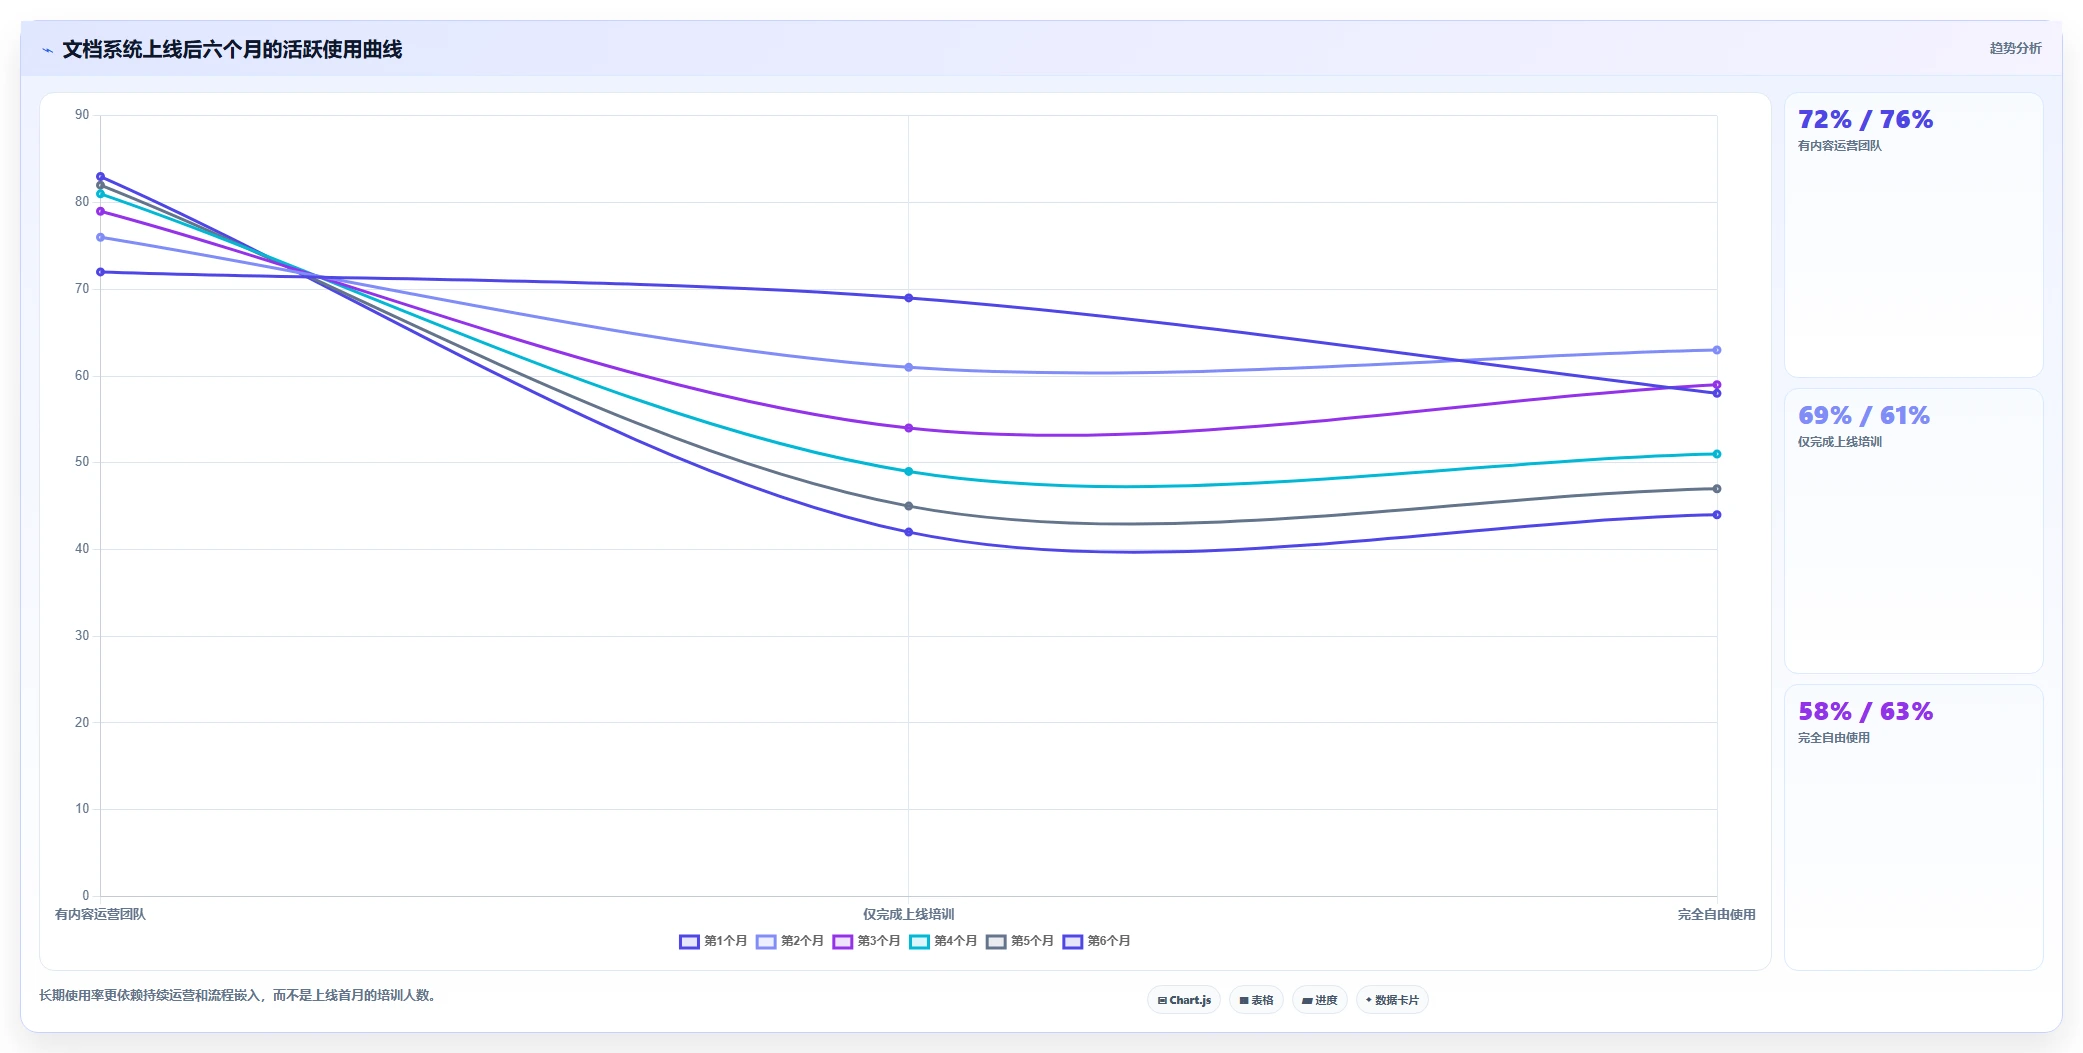This screenshot has width=2083, height=1053.
Task: Select 第3个月 point at 有内容运营团队 (79)
Action: coord(100,211)
